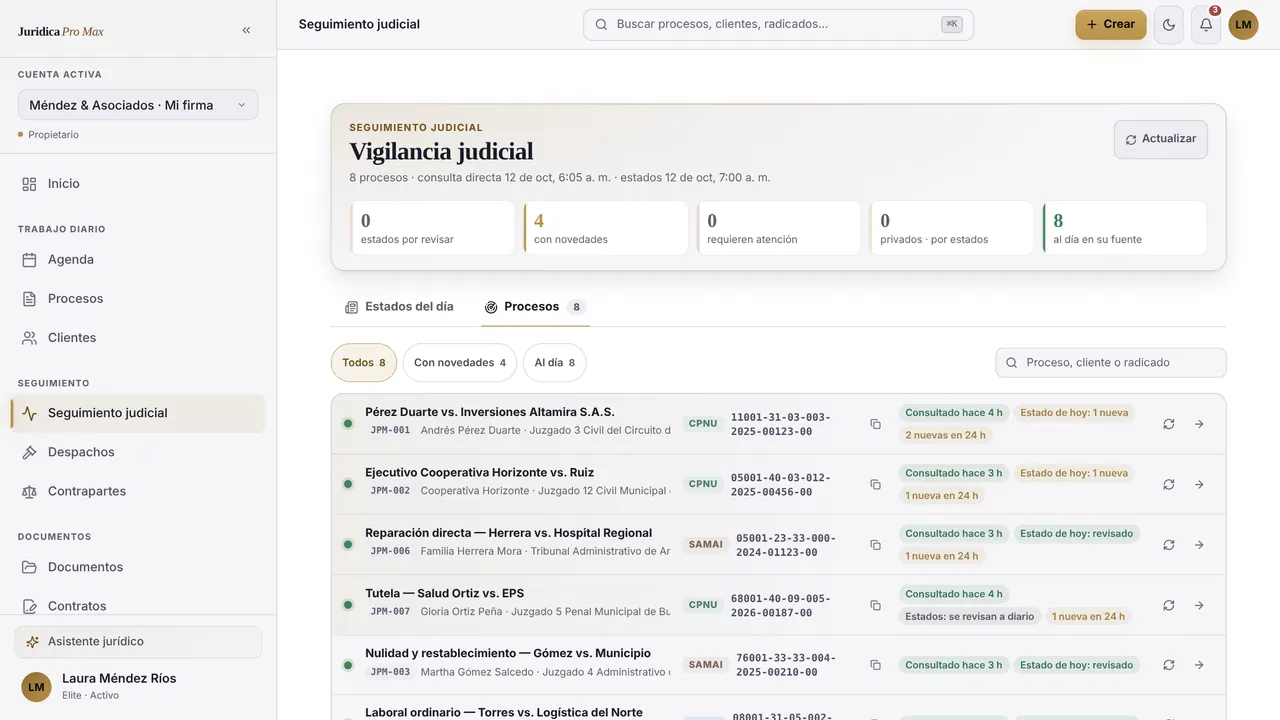Refresh the Ejecutivo Cooperativa Horizonte process
This screenshot has height=720, width=1280.
coord(1168,484)
